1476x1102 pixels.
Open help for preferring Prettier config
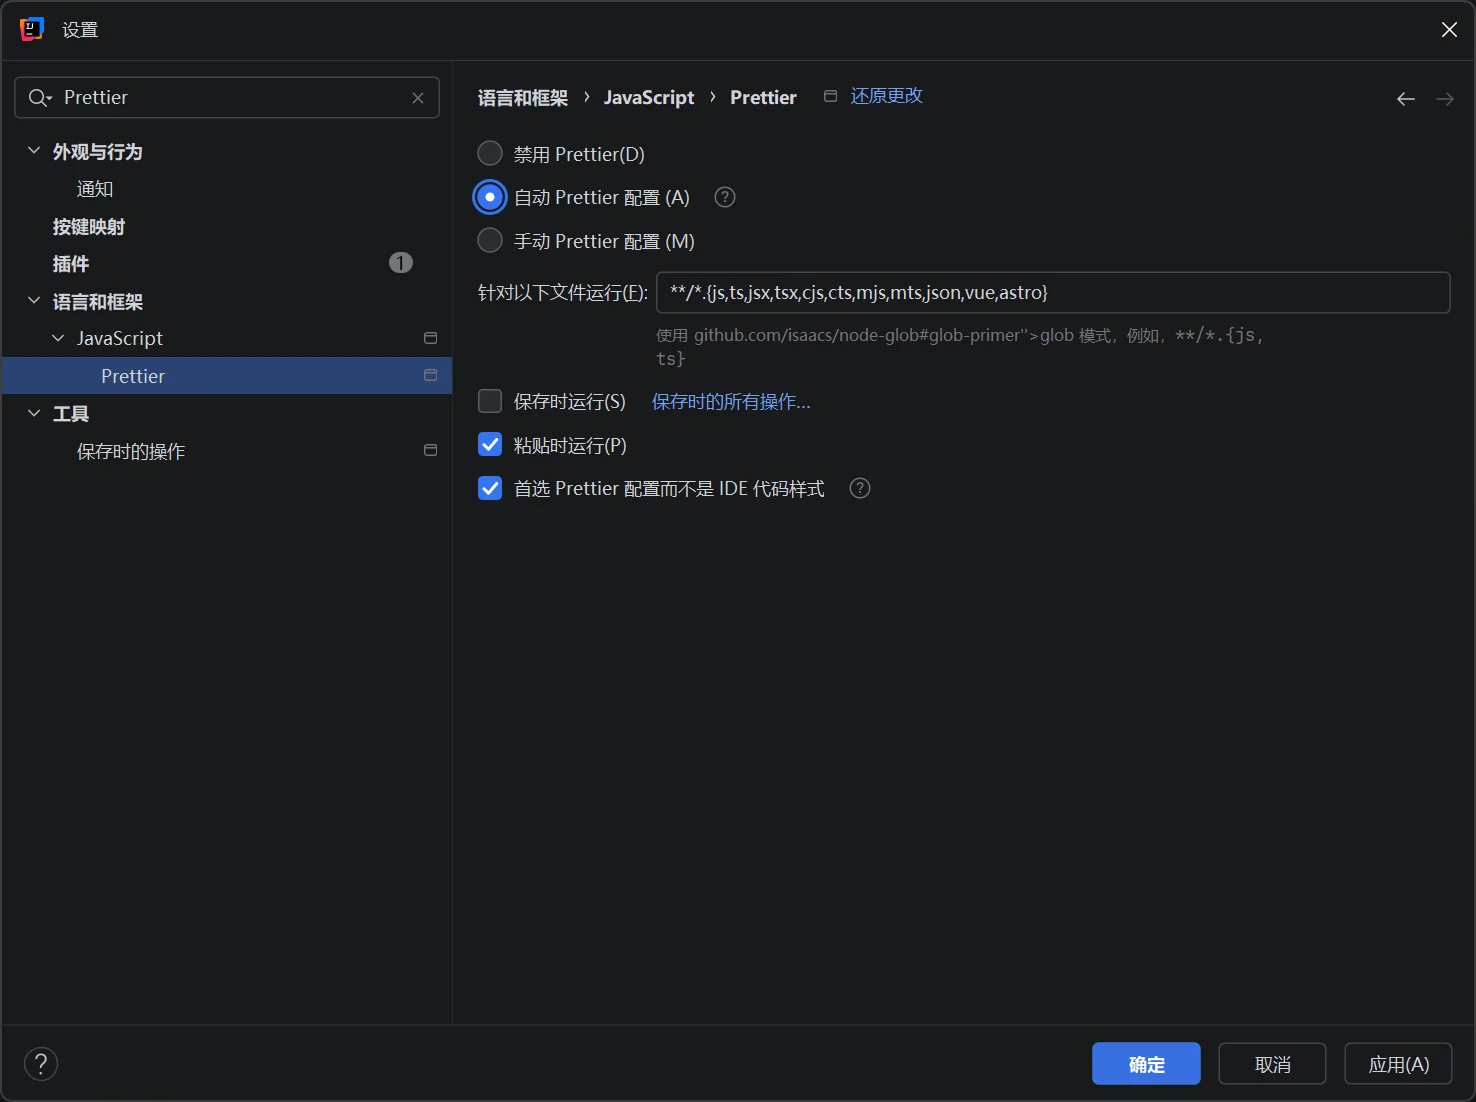tap(860, 488)
